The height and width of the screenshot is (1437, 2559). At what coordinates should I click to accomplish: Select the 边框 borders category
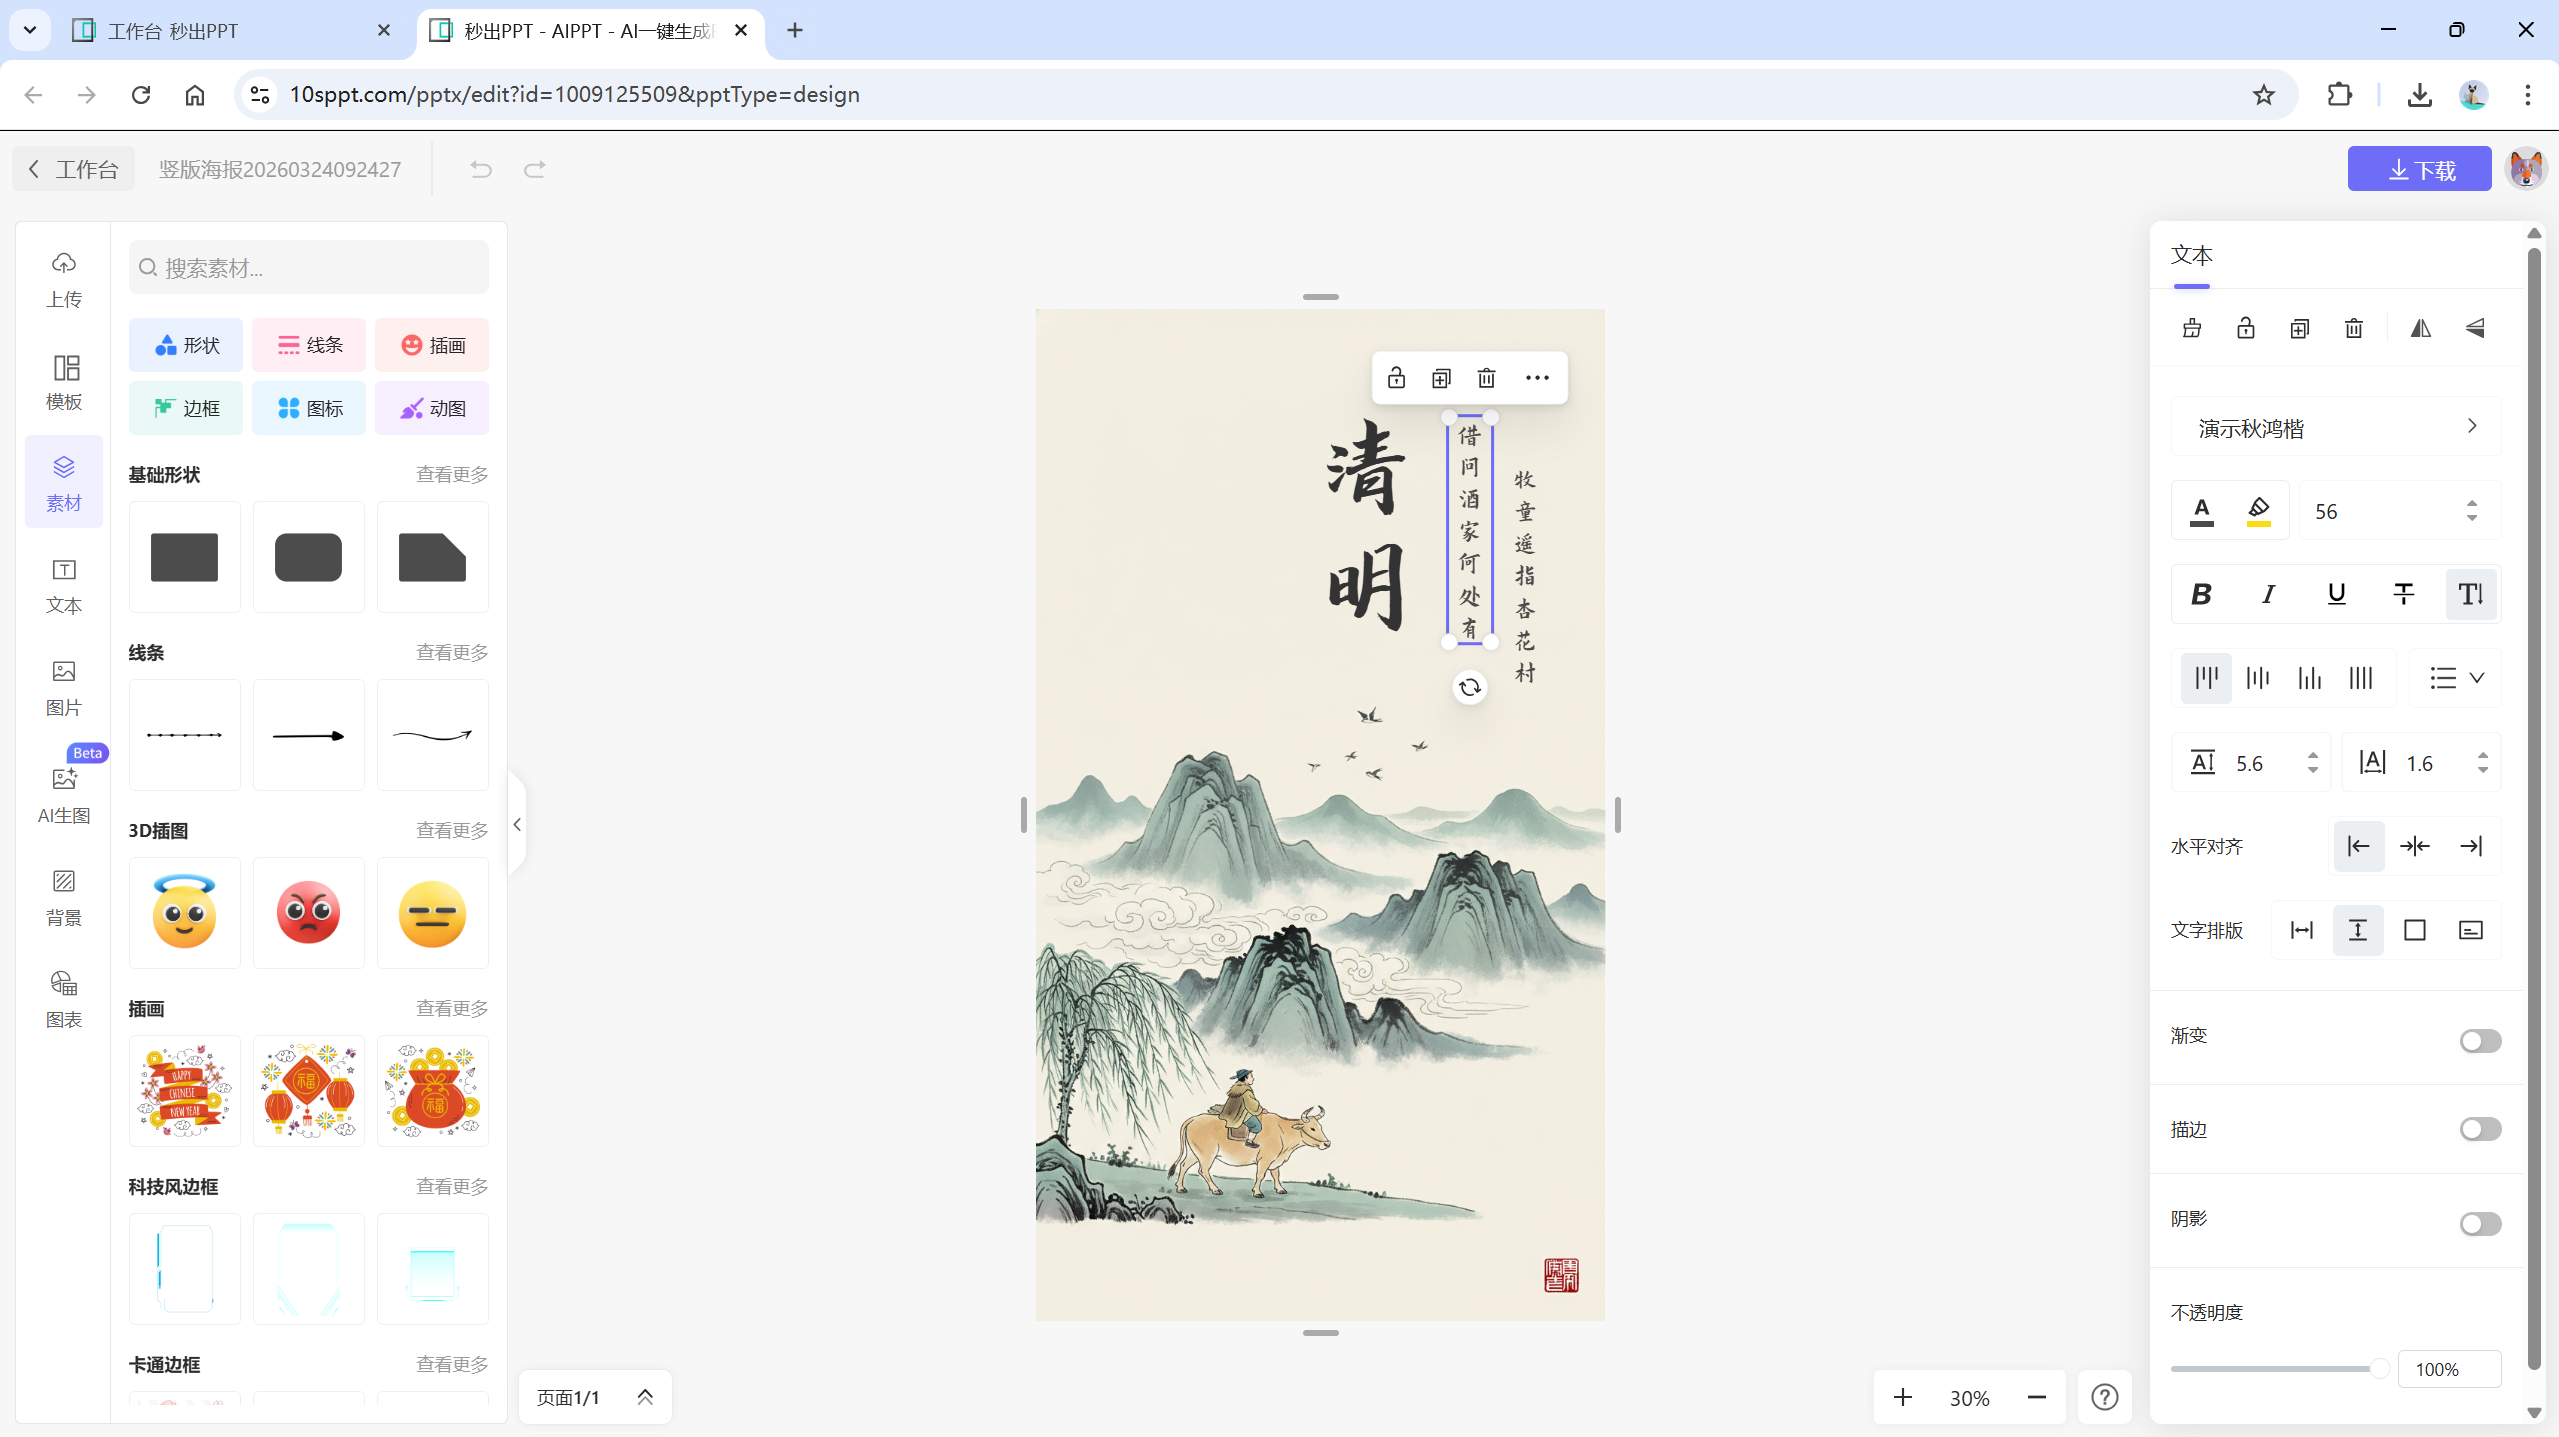coord(186,408)
